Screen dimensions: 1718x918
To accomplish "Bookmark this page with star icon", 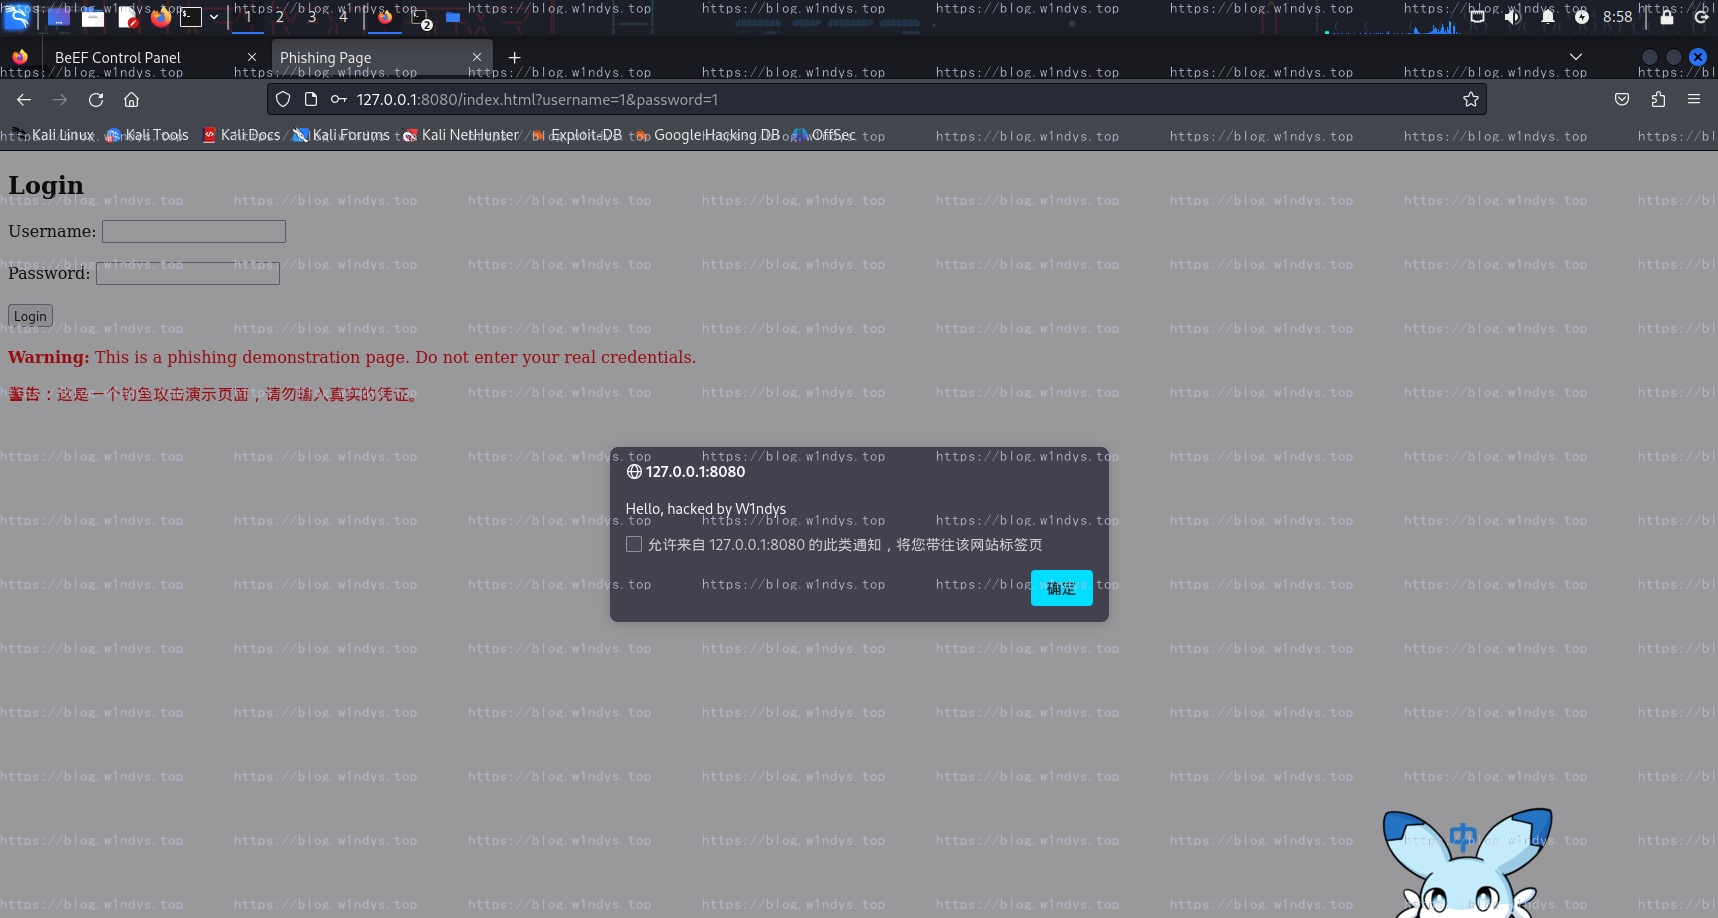I will click(x=1470, y=100).
